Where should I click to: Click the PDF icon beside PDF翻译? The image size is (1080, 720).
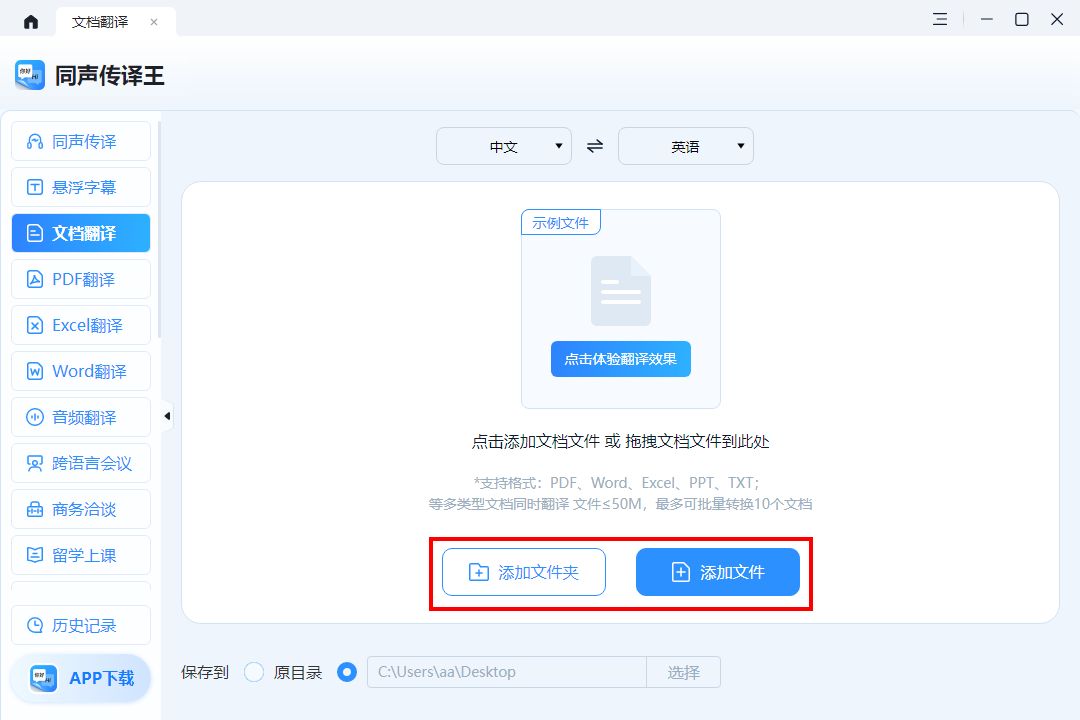coord(34,279)
